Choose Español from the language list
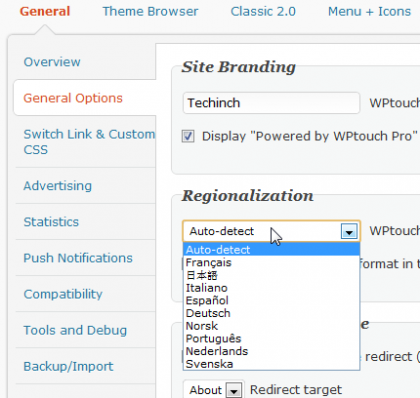This screenshot has height=398, width=420. click(x=271, y=300)
